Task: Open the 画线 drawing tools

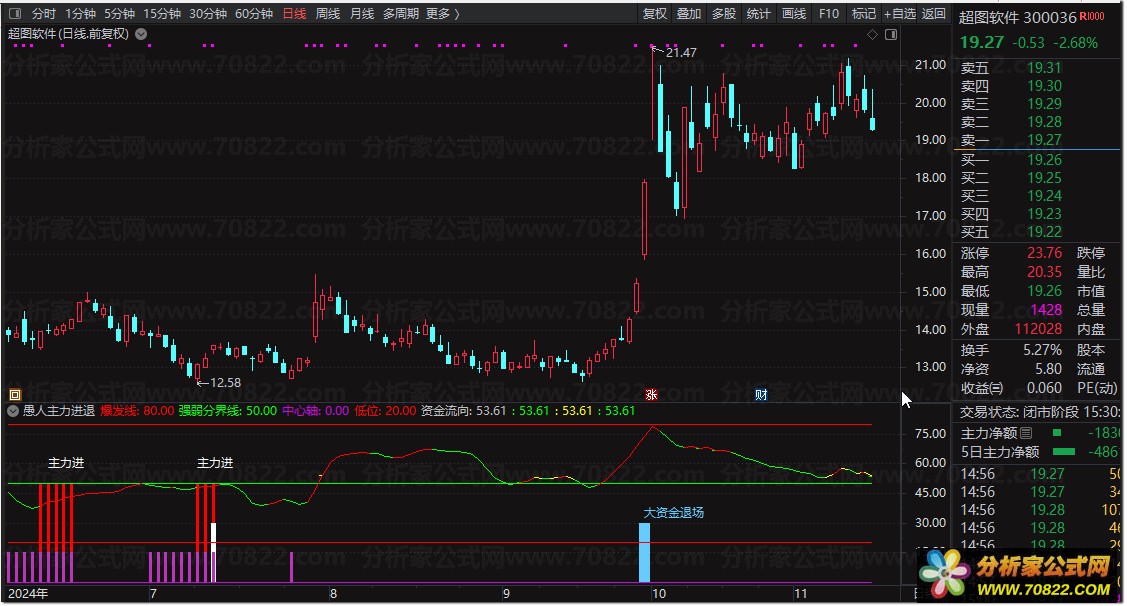Action: tap(794, 14)
